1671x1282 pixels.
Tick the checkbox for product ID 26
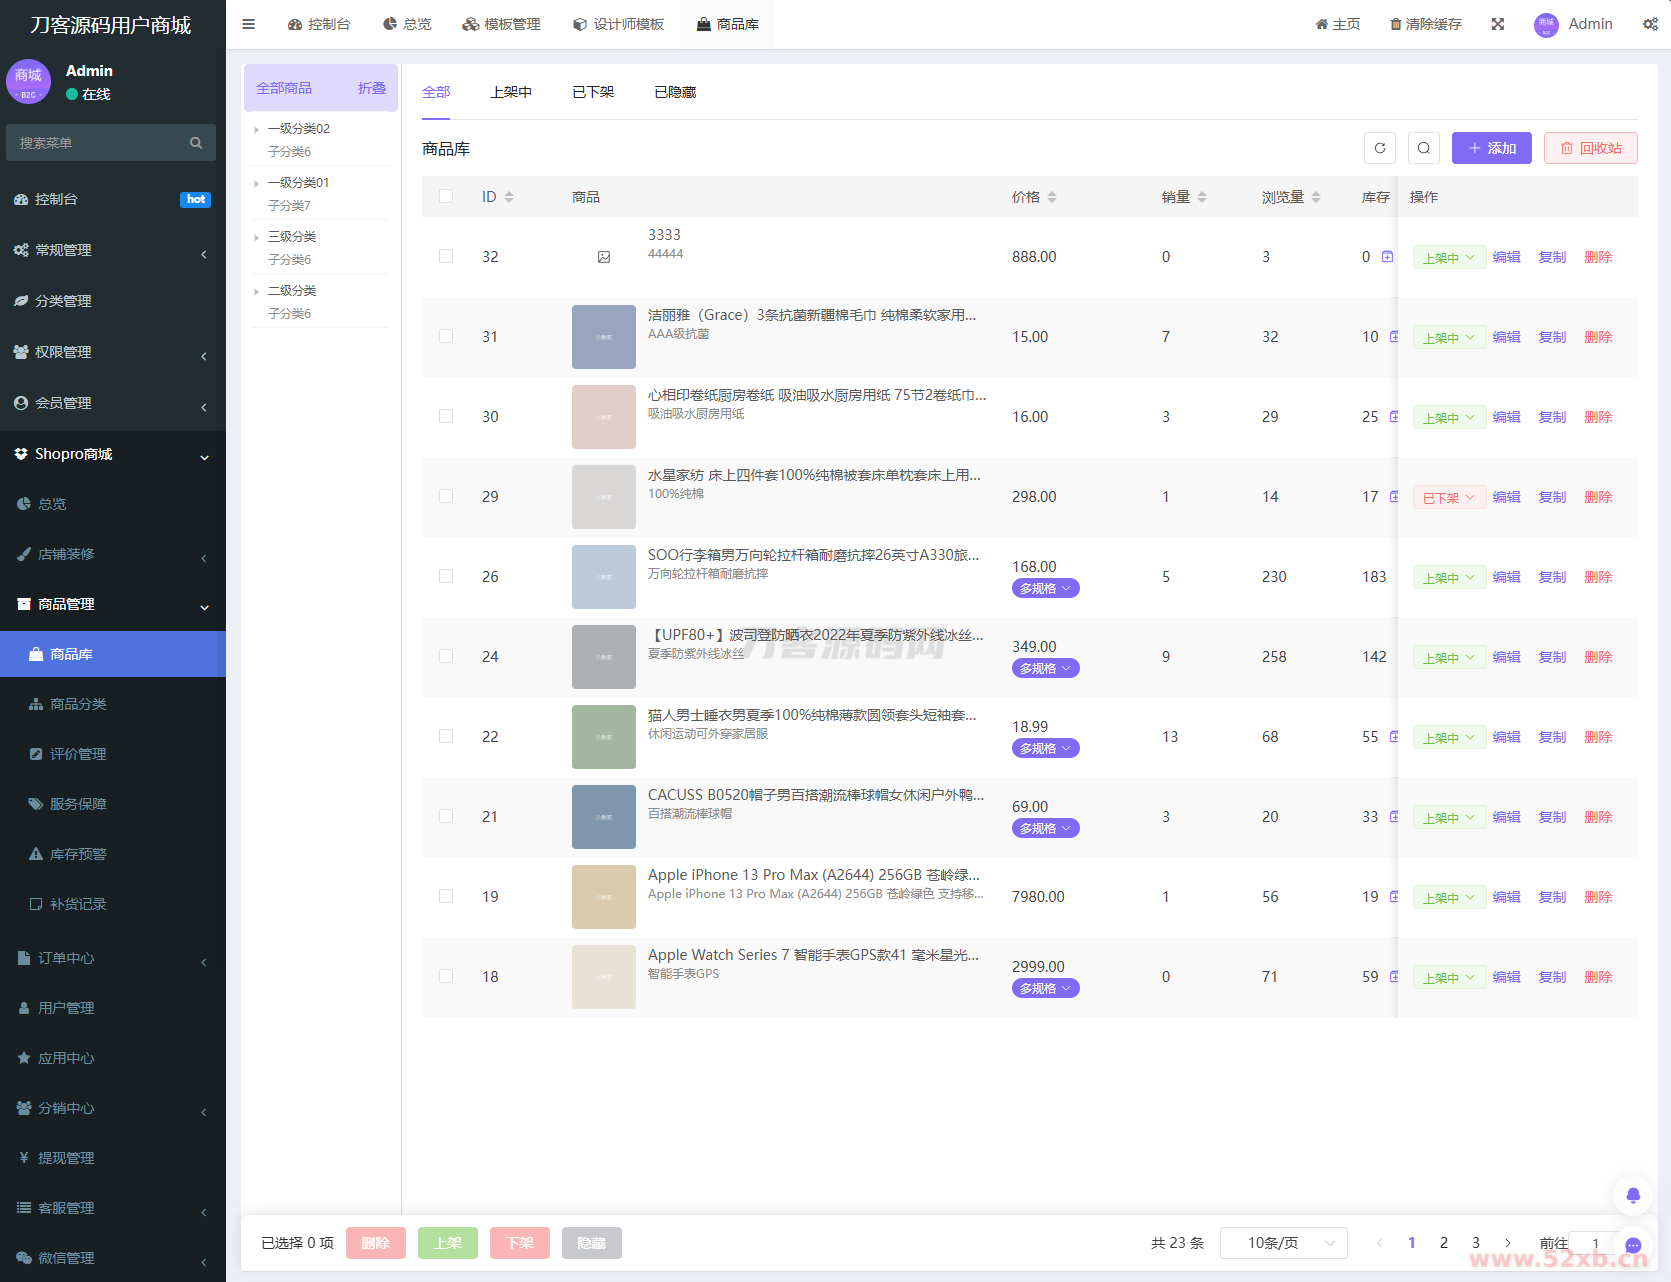pos(446,577)
